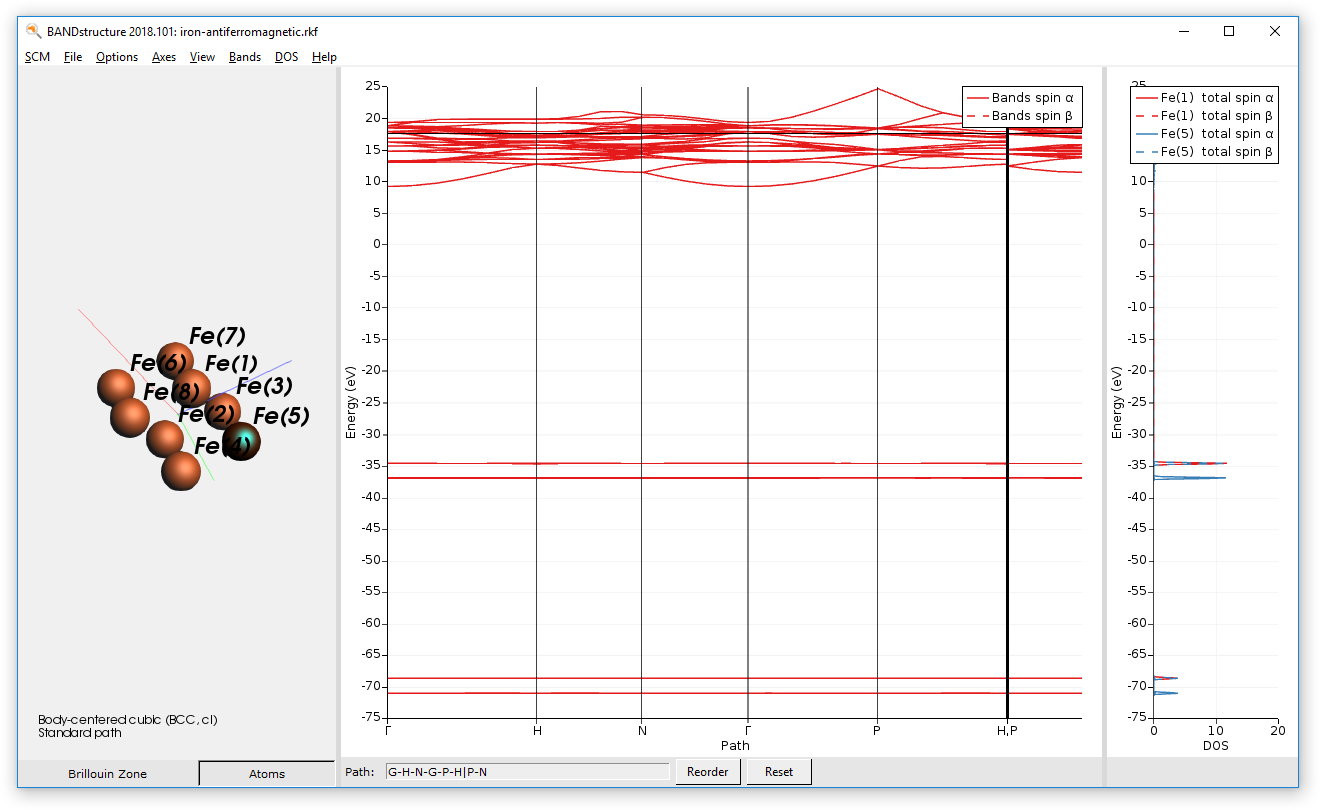Click the Reorder button
The image size is (1320, 810).
pyautogui.click(x=708, y=771)
